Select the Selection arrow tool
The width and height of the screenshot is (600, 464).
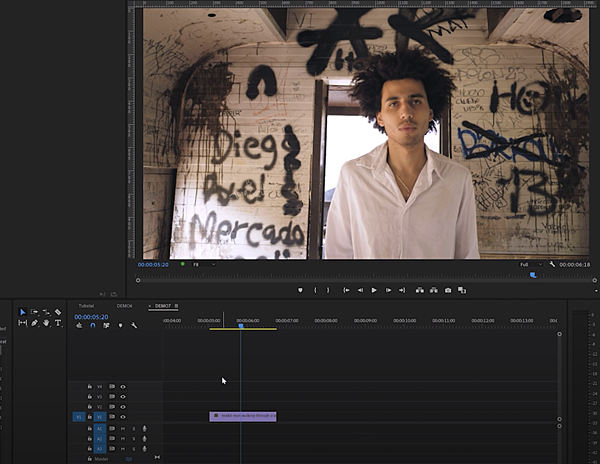[22, 312]
